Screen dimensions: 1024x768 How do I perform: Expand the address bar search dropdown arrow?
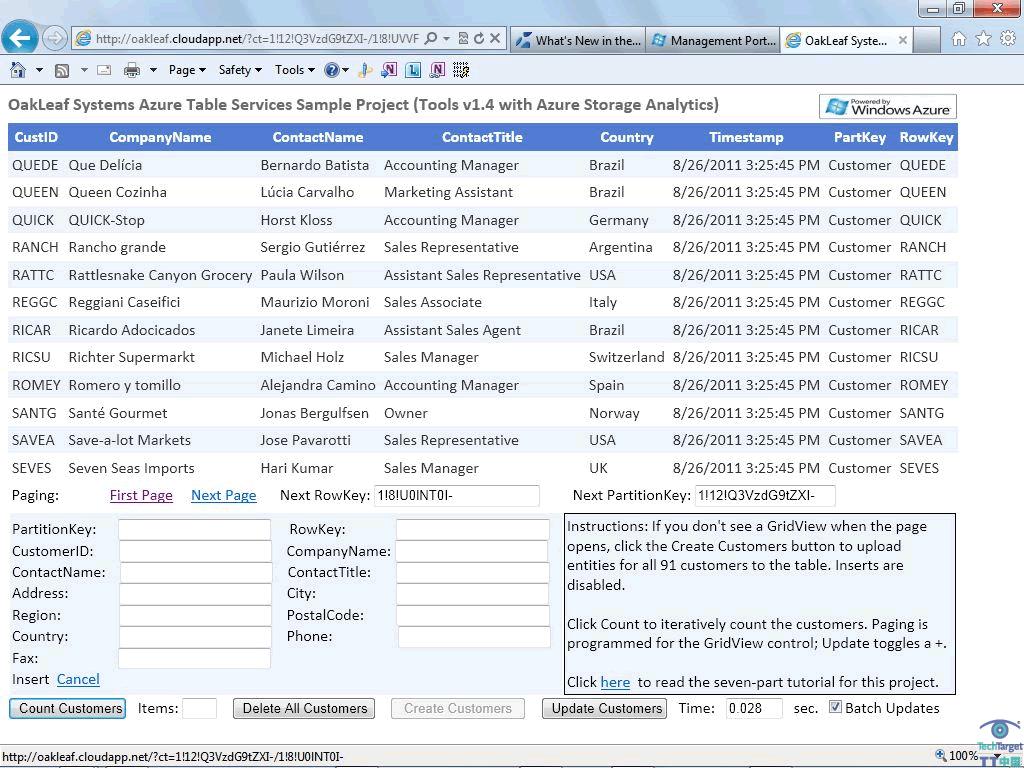pos(447,39)
